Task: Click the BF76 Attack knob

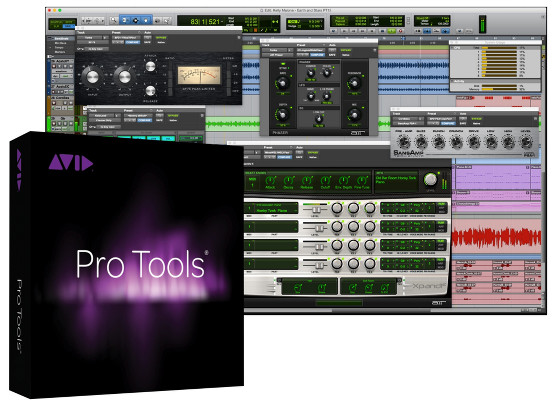Action: (150, 66)
